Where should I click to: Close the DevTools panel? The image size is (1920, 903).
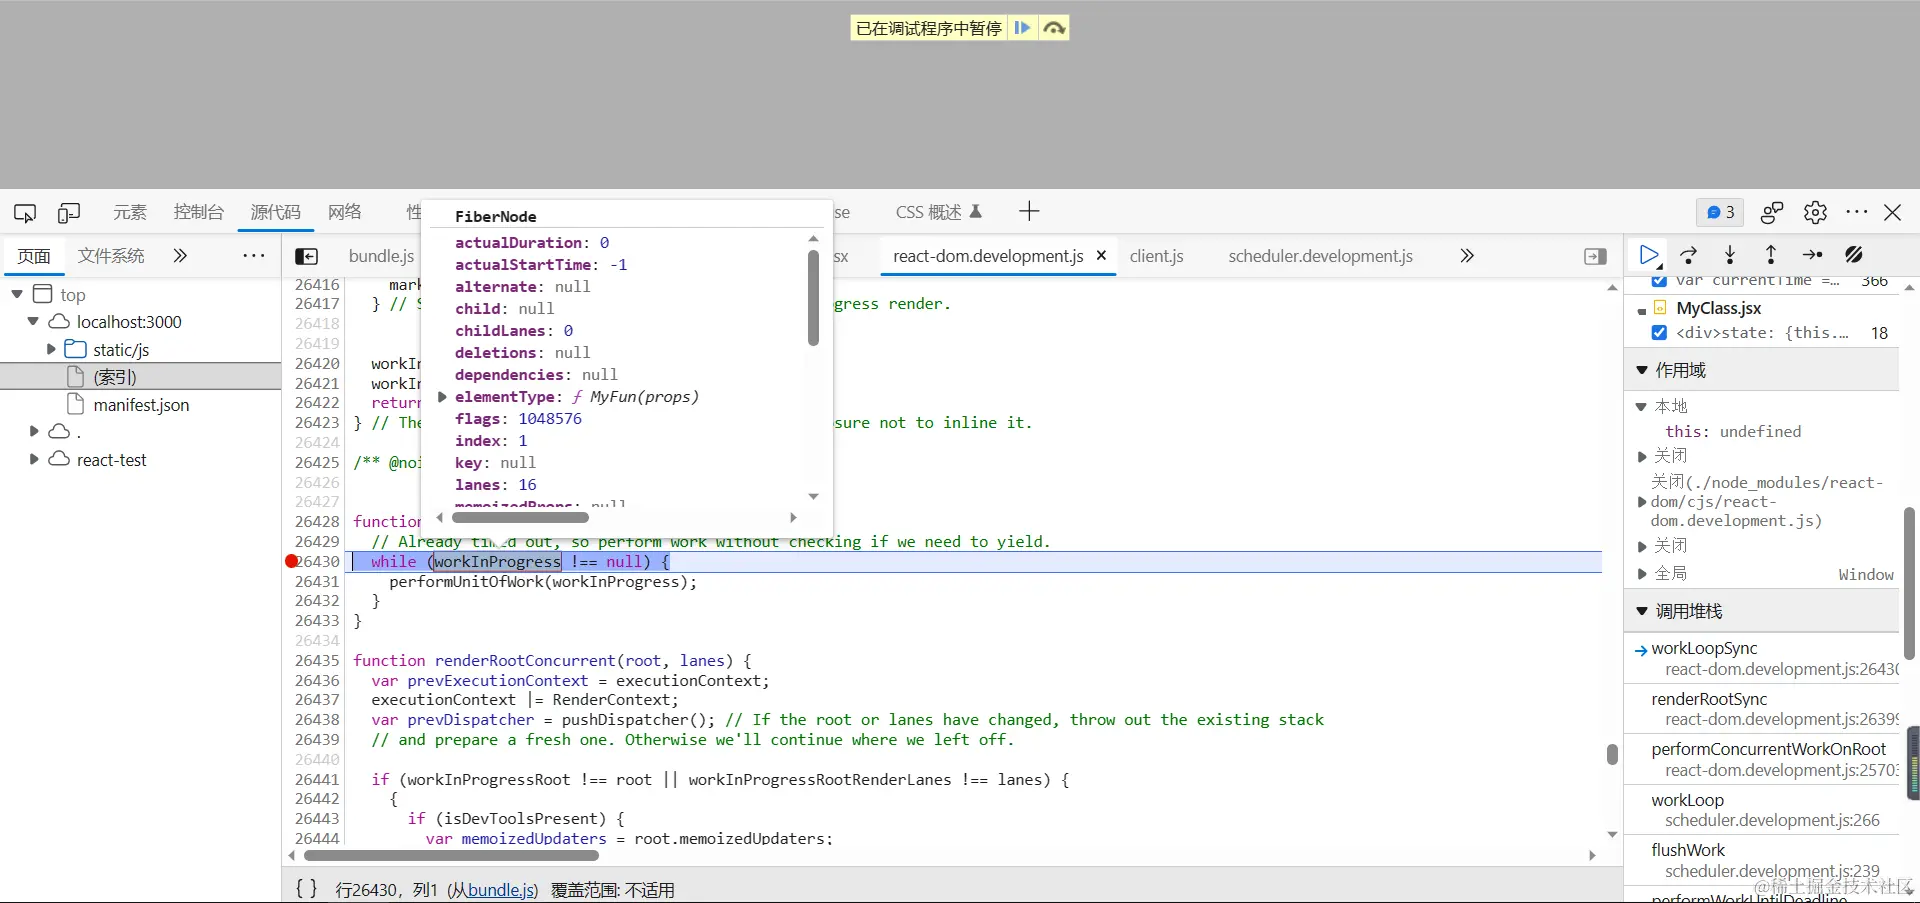coord(1893,212)
